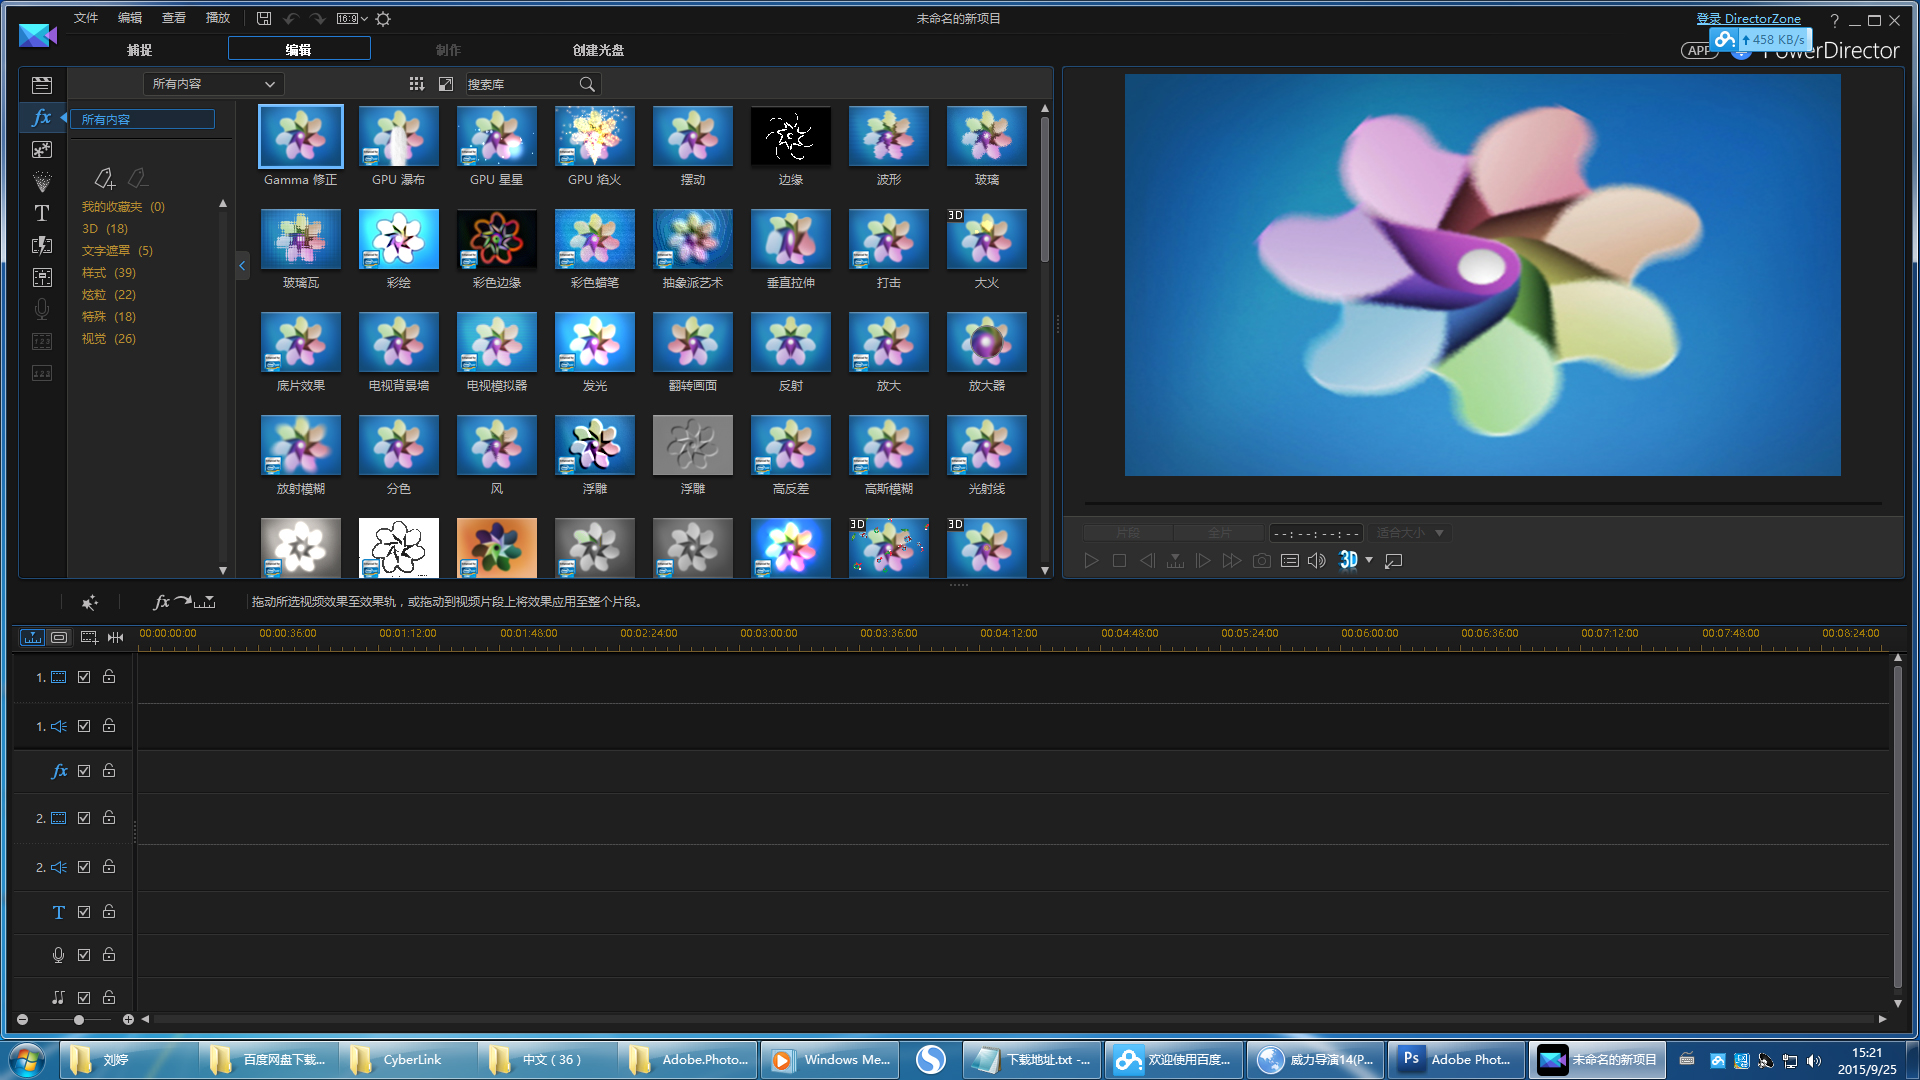The image size is (1920, 1080).
Task: Uncheck the voice track microphone checkbox
Action: pyautogui.click(x=84, y=955)
